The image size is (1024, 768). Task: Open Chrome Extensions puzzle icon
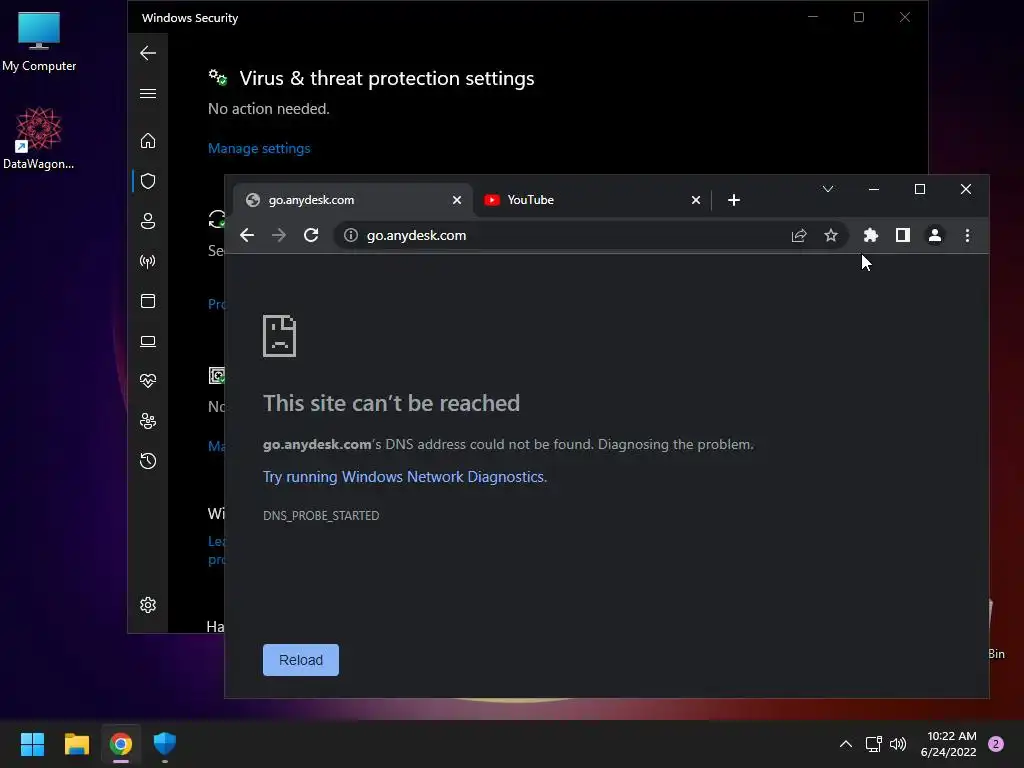click(x=871, y=235)
